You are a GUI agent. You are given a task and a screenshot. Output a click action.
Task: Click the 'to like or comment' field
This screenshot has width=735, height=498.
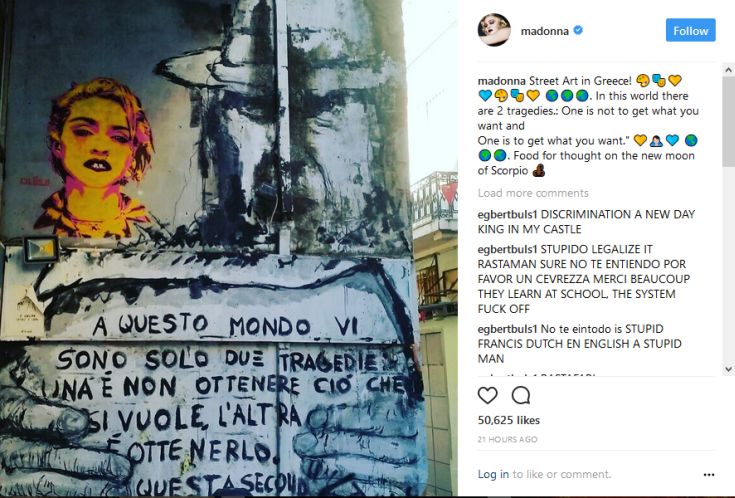click(x=562, y=474)
